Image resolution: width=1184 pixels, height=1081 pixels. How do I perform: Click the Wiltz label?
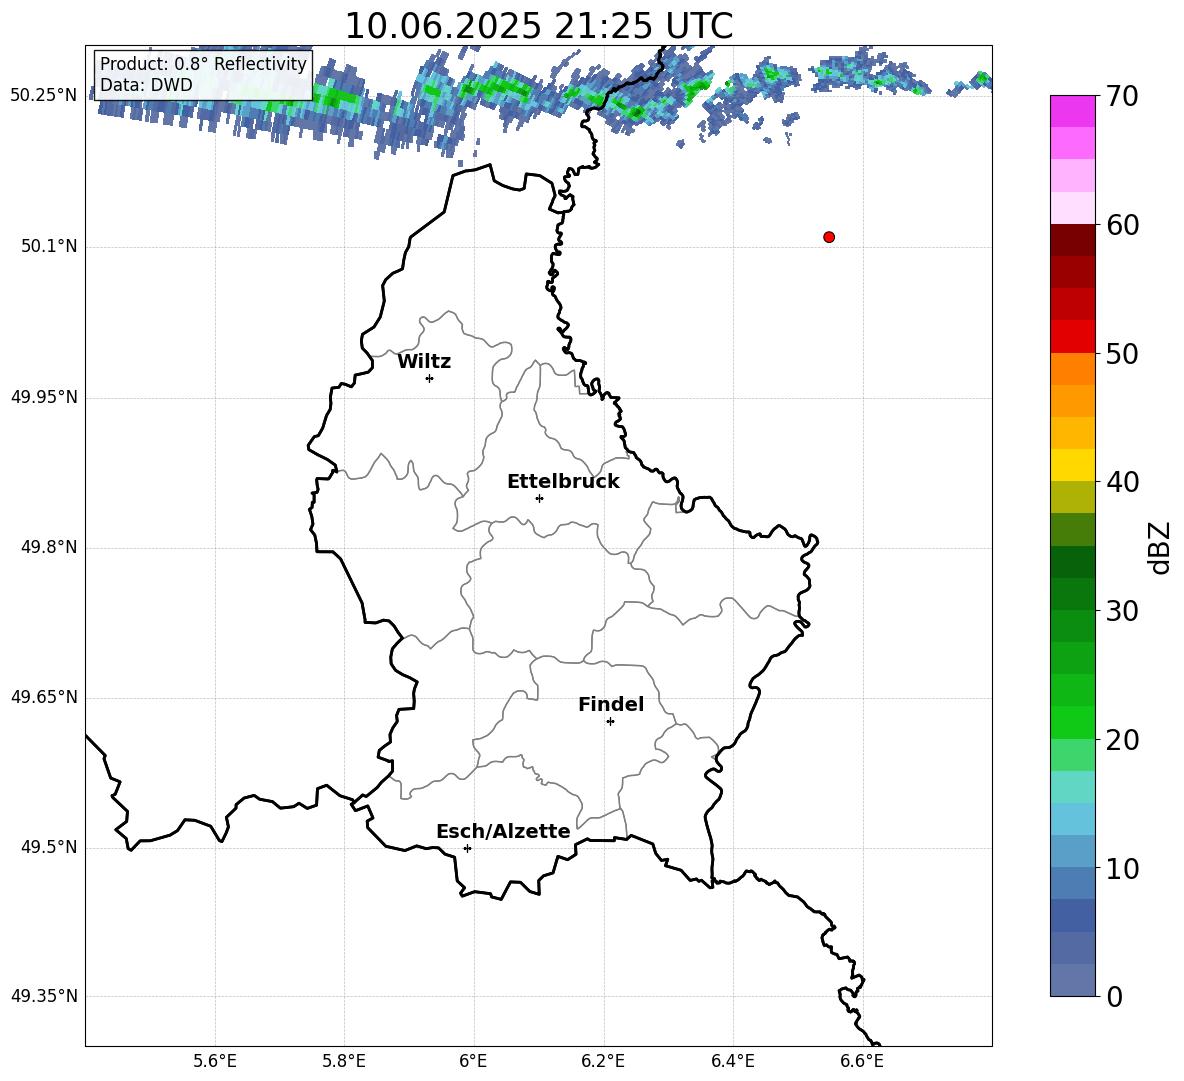click(424, 362)
